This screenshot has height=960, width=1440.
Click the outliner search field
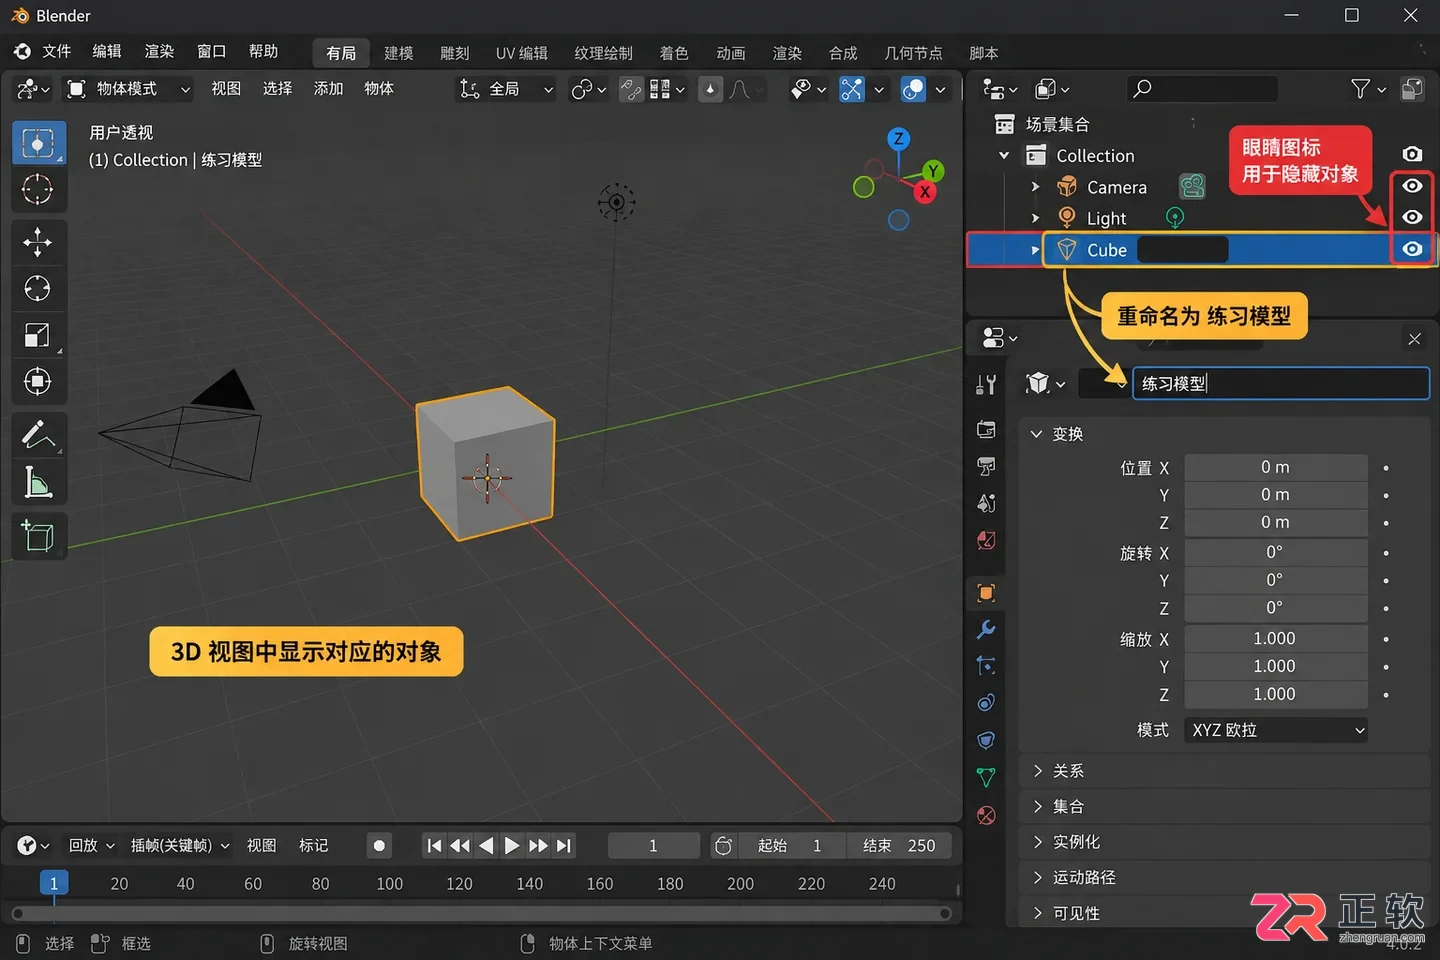tap(1202, 89)
